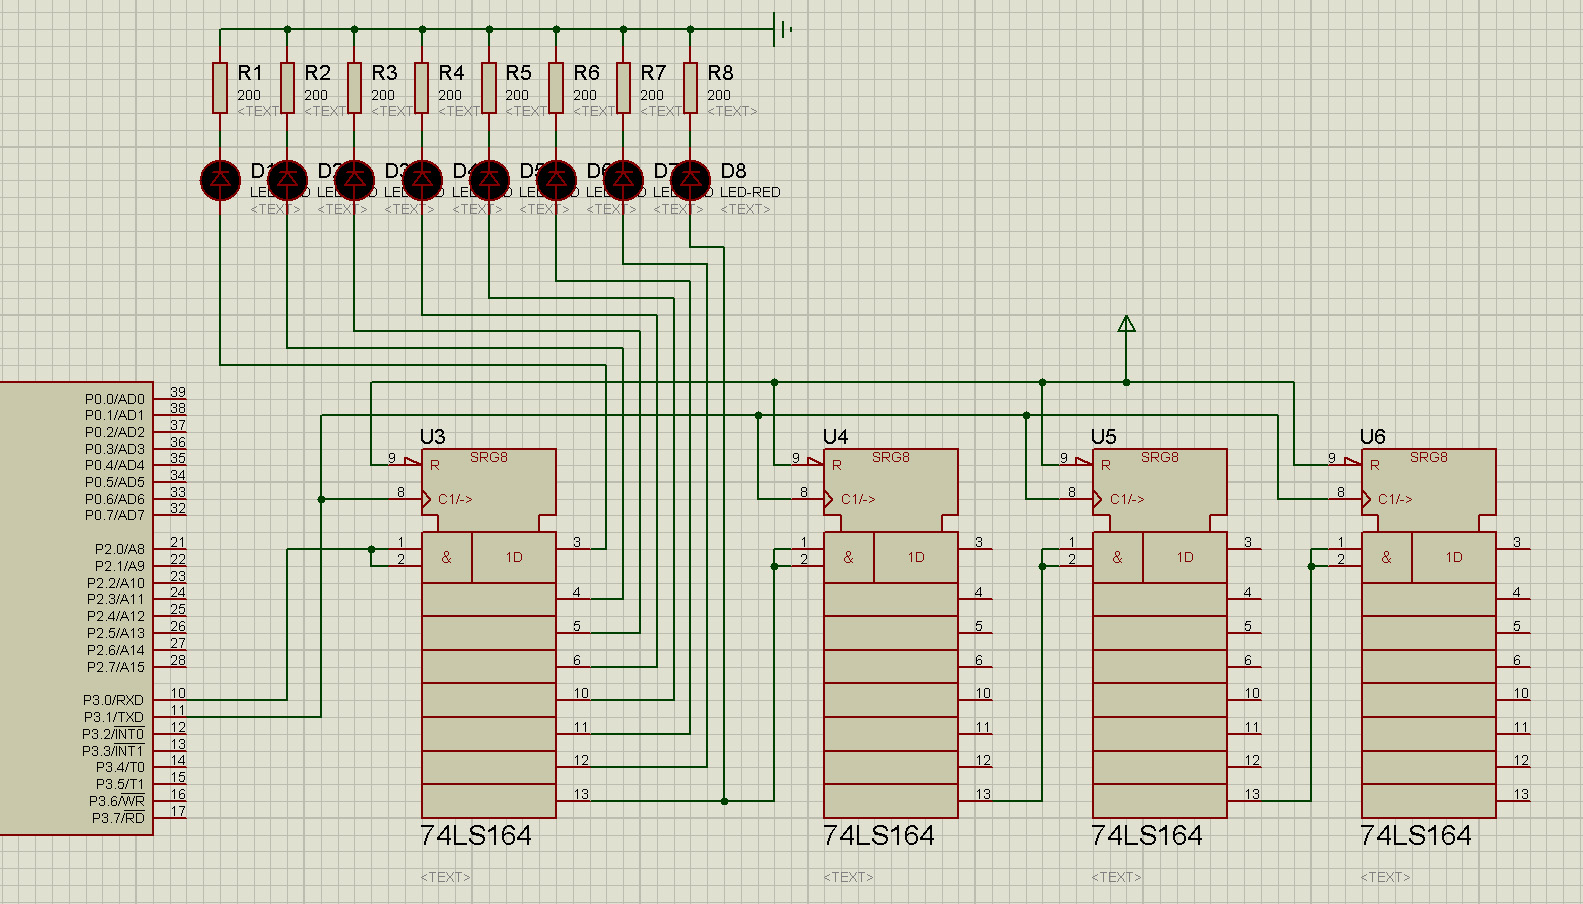
Task: Click the P3.0/RXD pin label
Action: (114, 700)
